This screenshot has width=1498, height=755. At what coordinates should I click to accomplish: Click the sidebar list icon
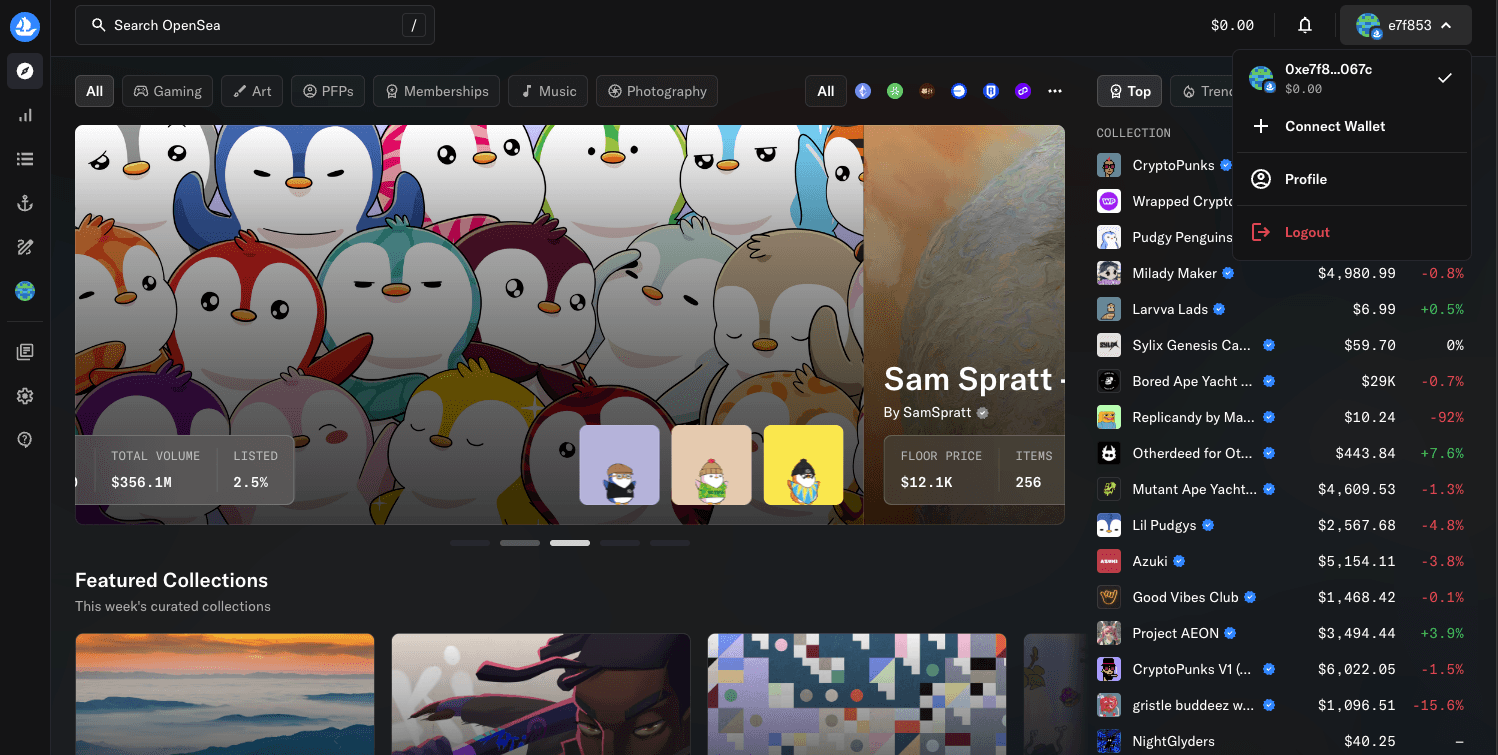click(x=25, y=159)
